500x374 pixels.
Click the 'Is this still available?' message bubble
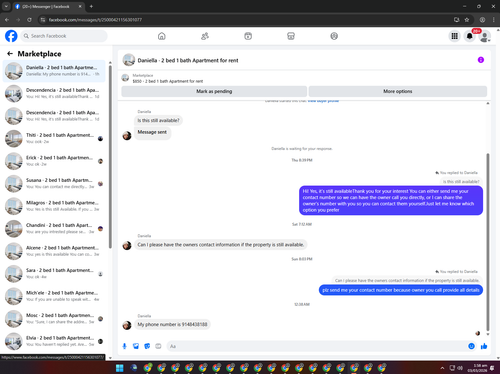pyautogui.click(x=158, y=120)
